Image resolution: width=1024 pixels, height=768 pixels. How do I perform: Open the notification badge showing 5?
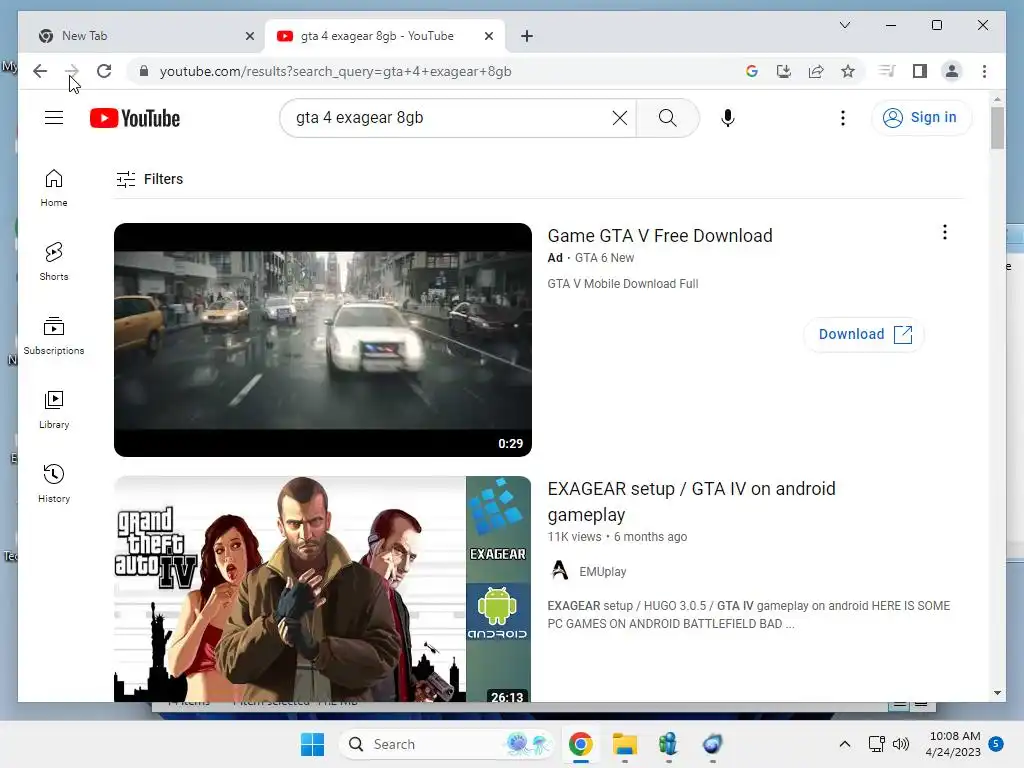pyautogui.click(x=996, y=744)
